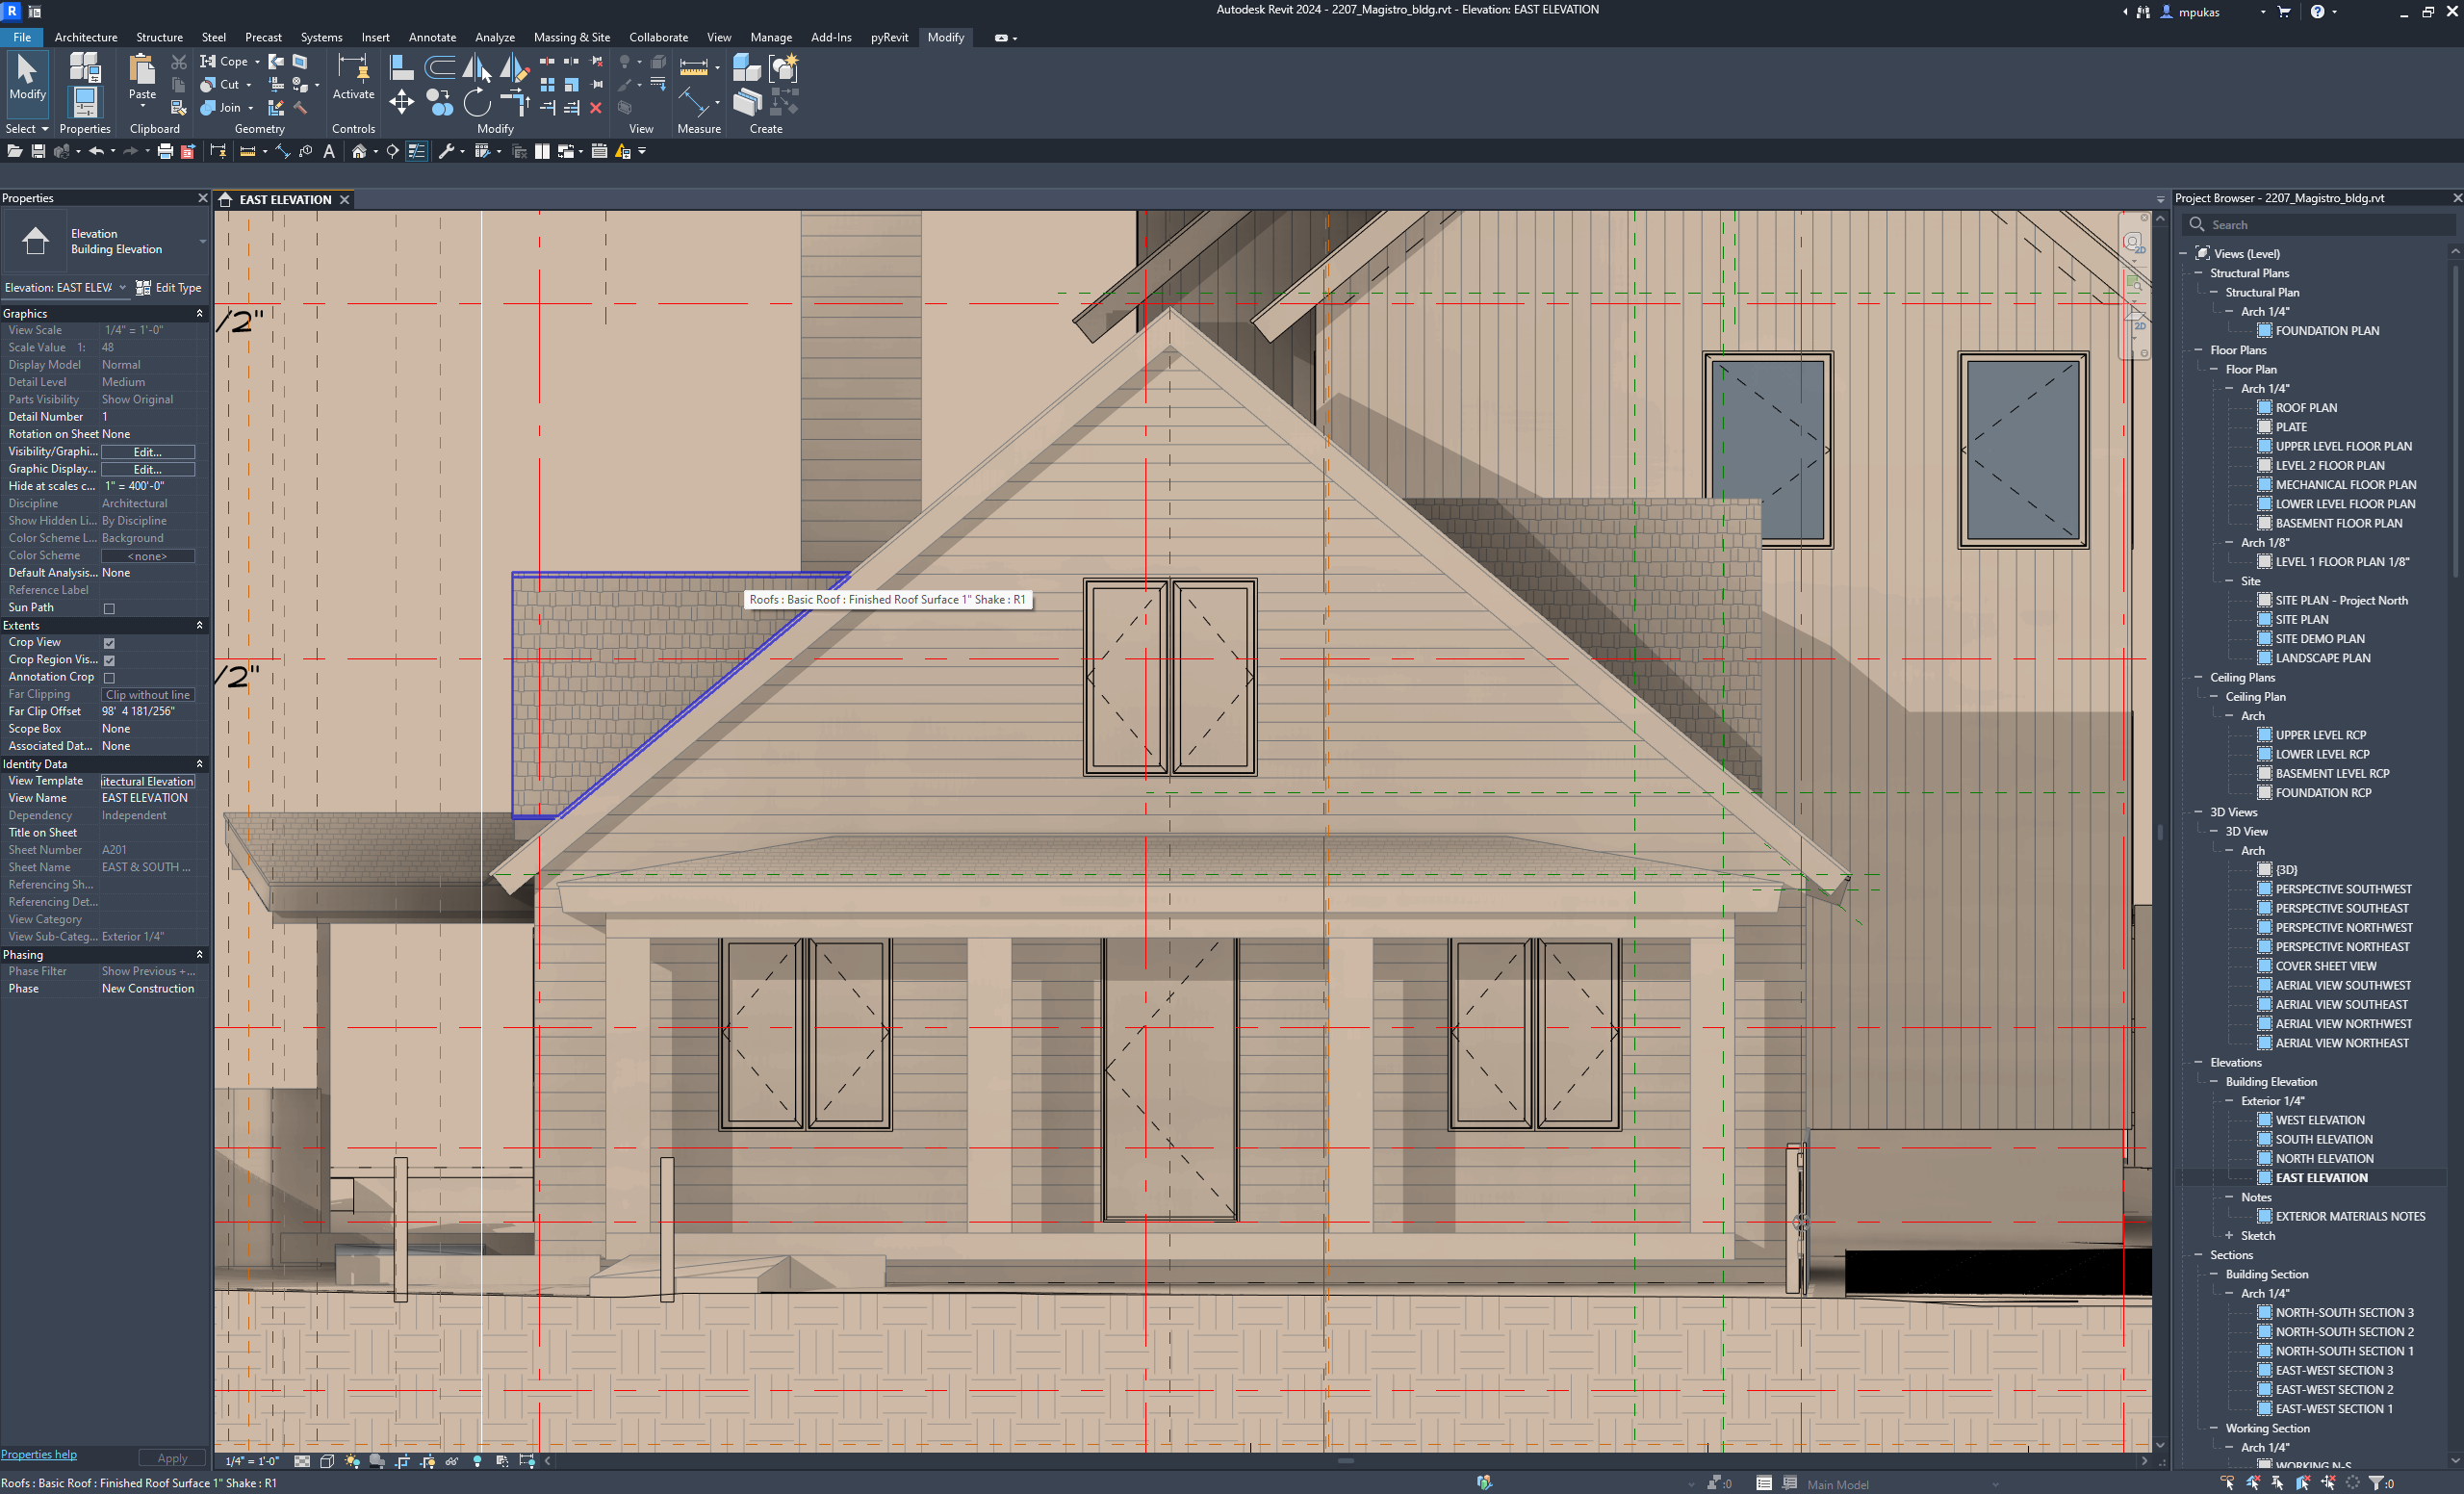2464x1494 pixels.
Task: Expand the Sketch node in Project Browser
Action: [2230, 1236]
